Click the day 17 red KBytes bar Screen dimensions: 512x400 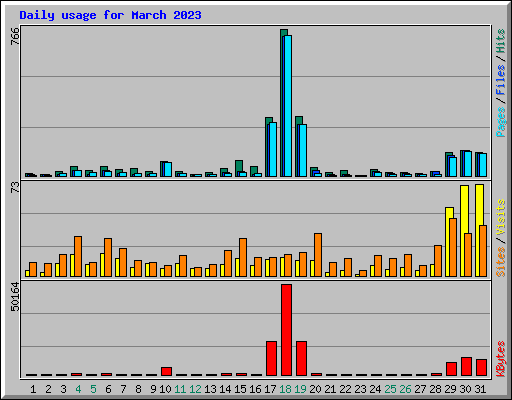tap(271, 358)
